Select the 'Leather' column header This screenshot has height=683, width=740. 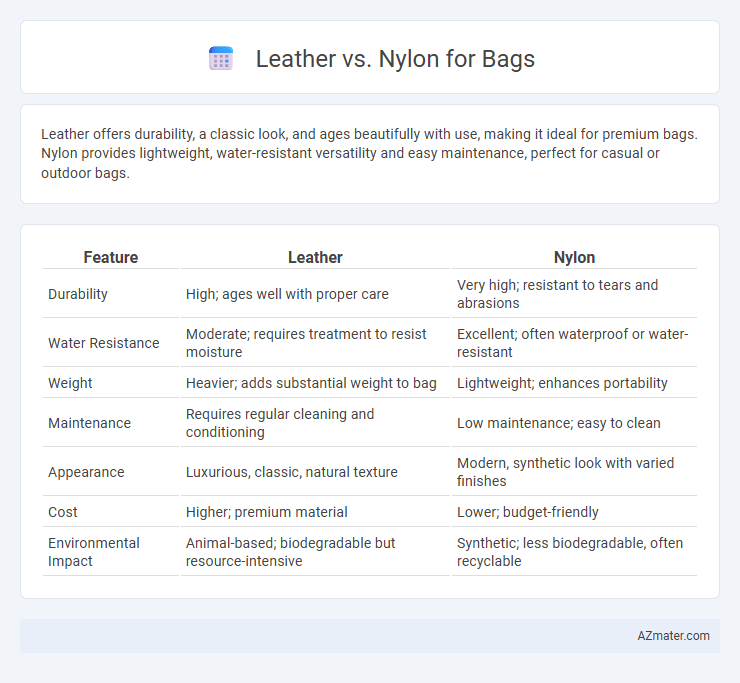pos(315,257)
